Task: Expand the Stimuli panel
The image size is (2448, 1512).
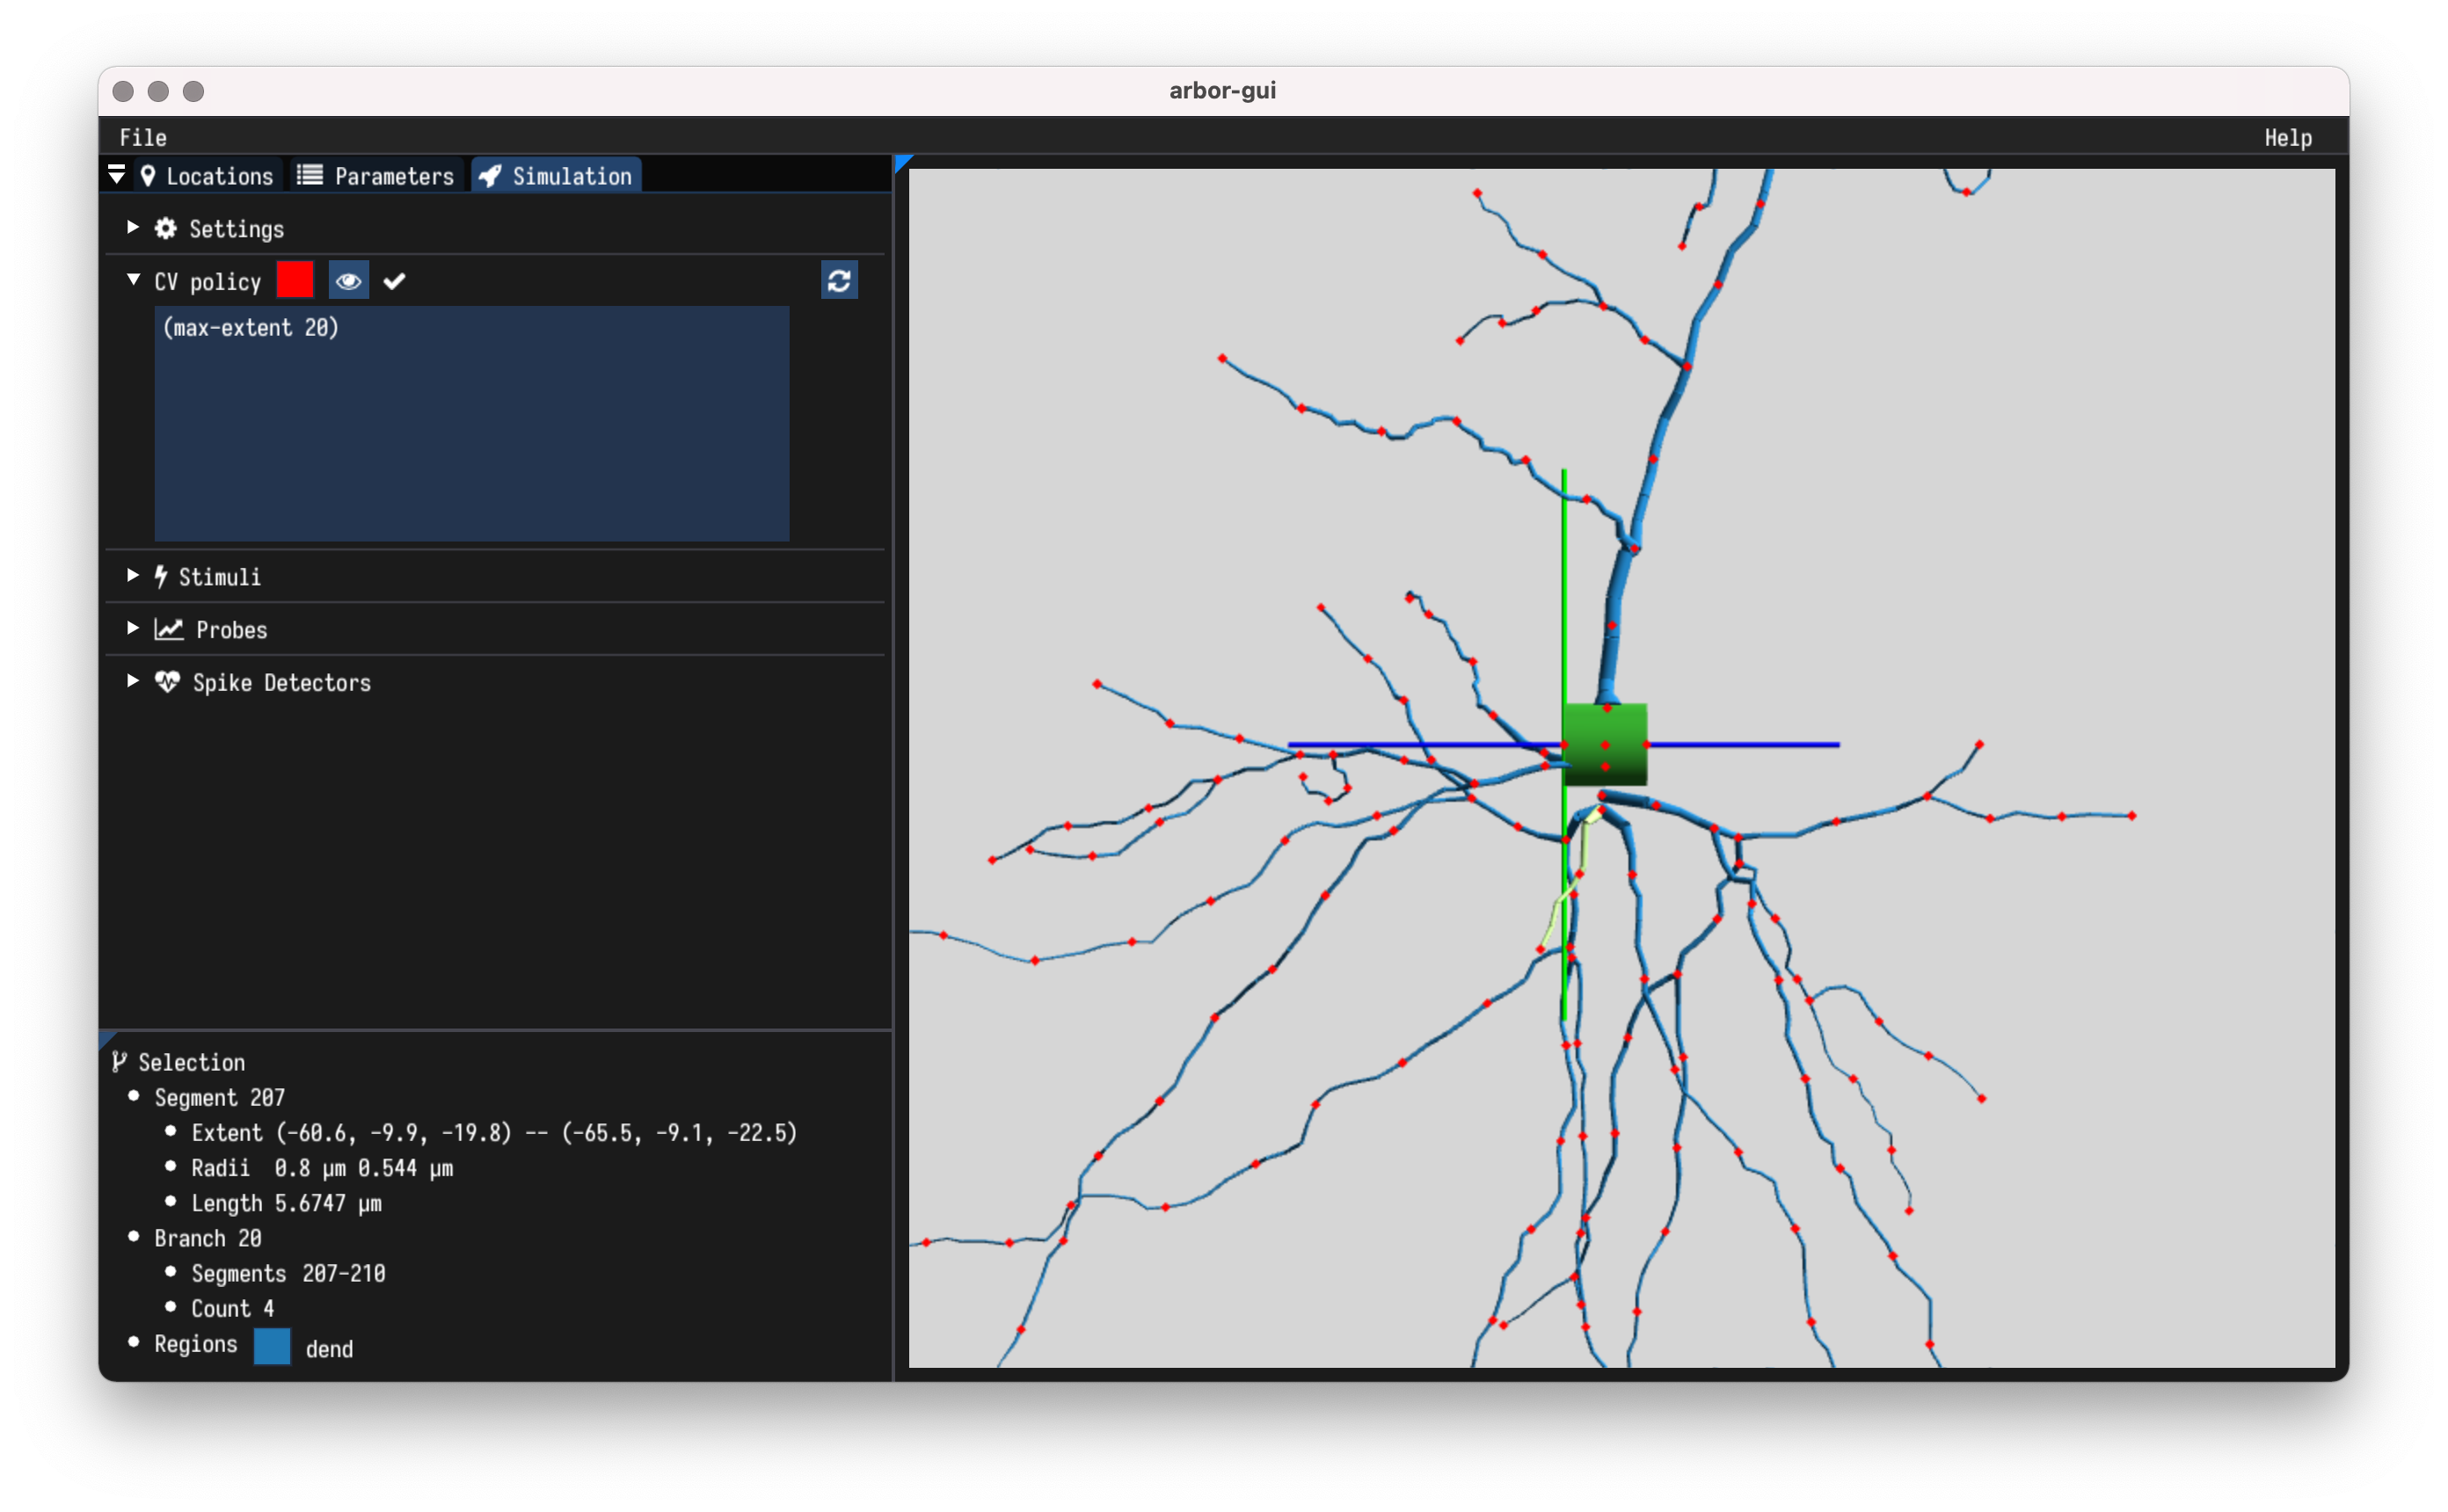Action: [x=136, y=577]
